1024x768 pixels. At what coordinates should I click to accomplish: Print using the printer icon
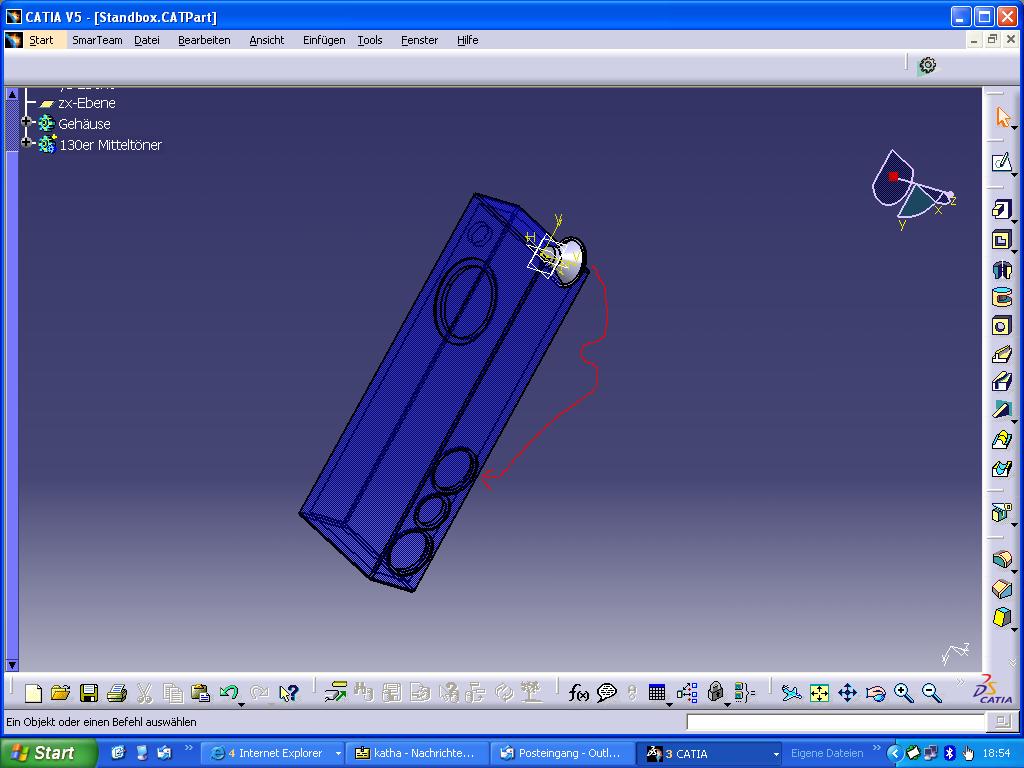(x=117, y=693)
